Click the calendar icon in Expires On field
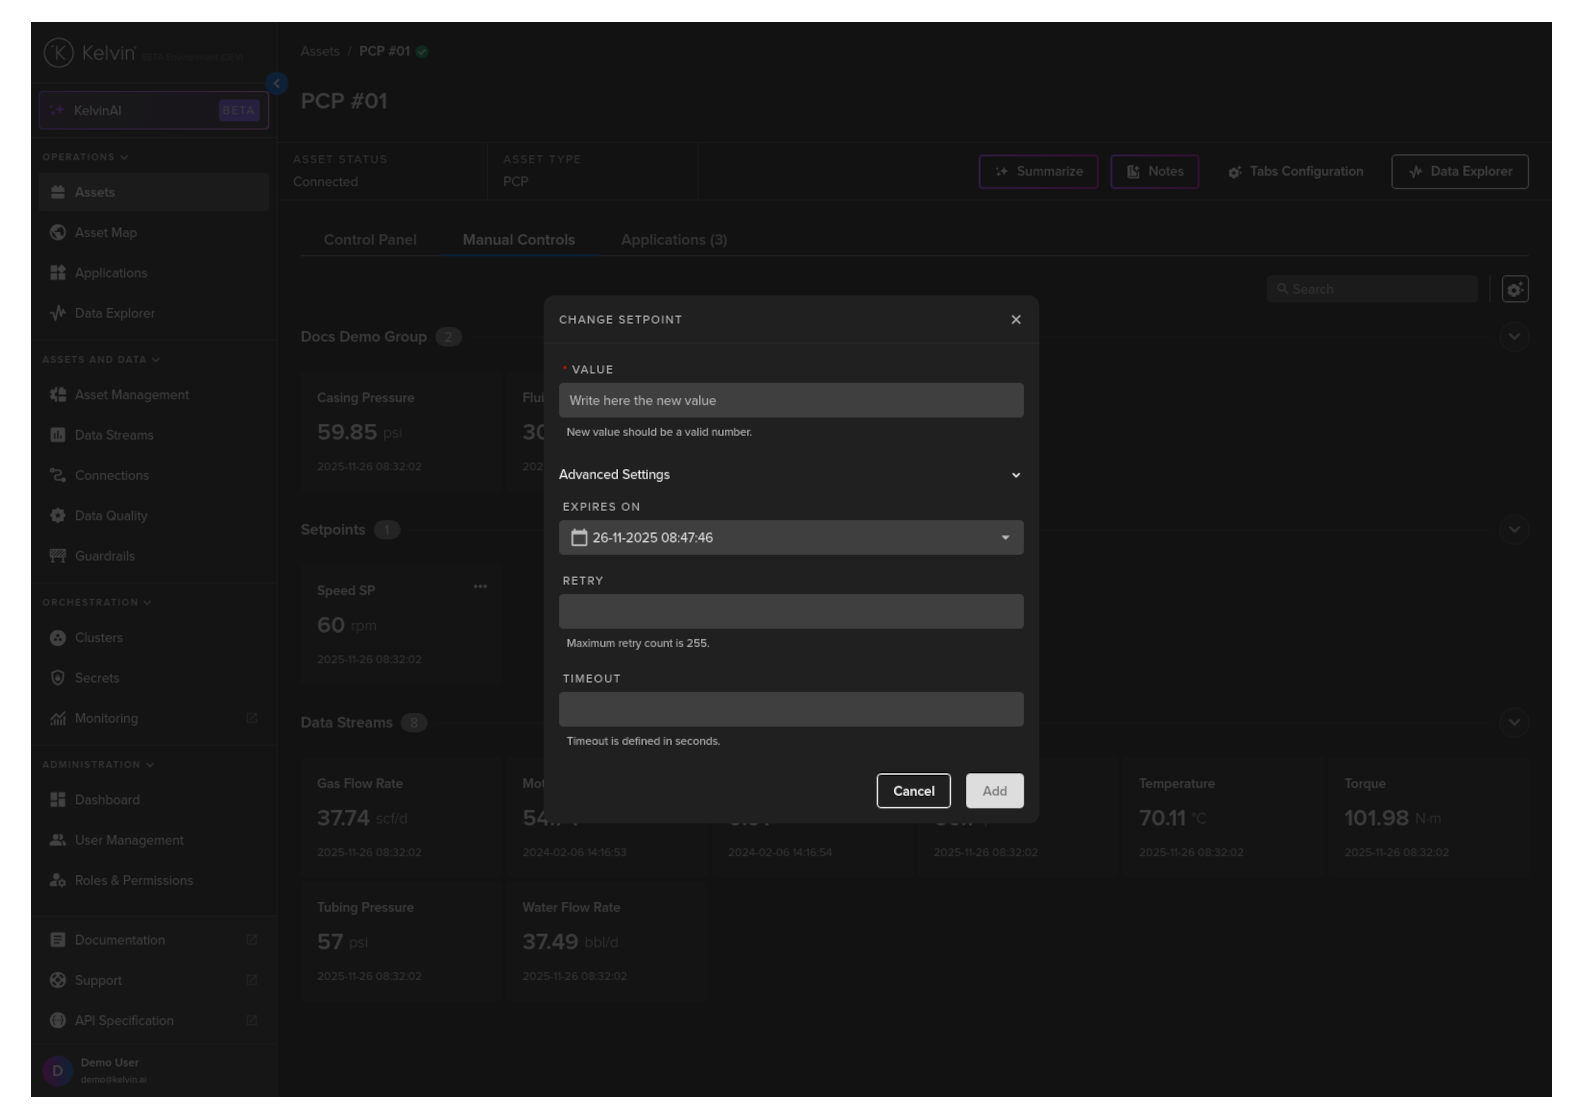This screenshot has height=1120, width=1584. click(578, 538)
